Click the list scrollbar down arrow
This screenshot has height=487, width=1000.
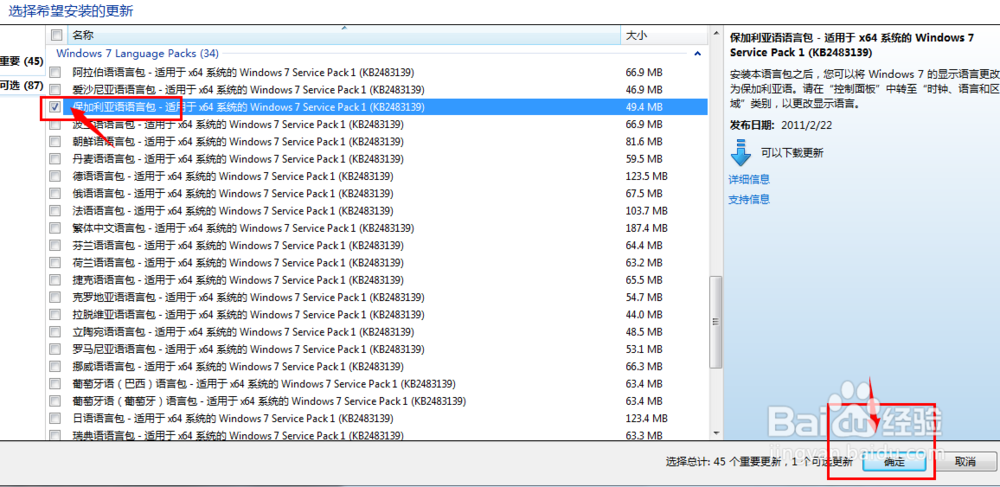pos(716,432)
